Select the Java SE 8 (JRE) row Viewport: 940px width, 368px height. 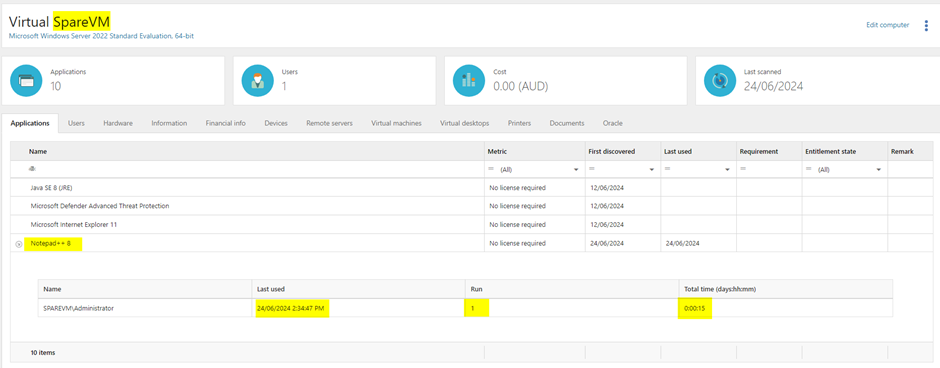472,188
